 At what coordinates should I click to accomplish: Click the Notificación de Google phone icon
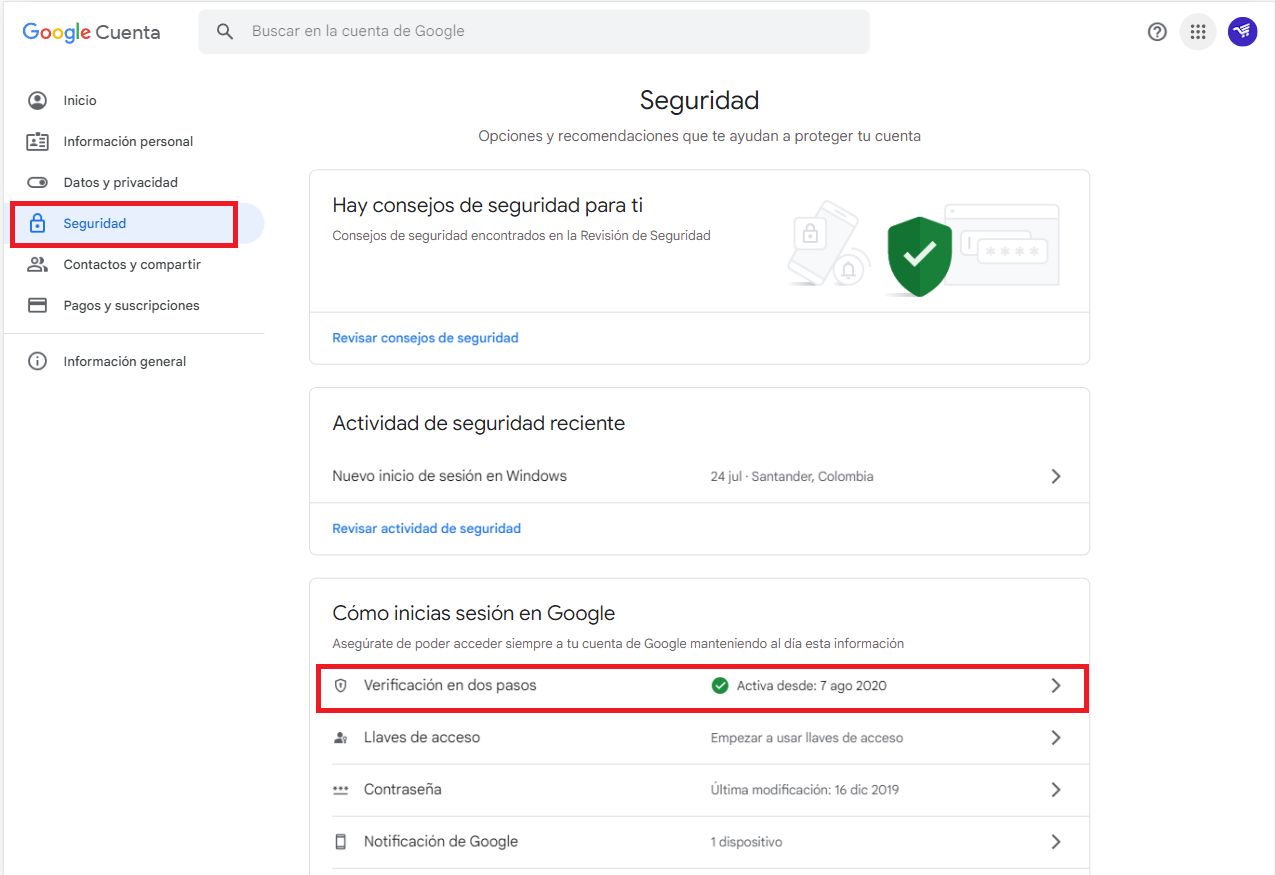(x=341, y=842)
